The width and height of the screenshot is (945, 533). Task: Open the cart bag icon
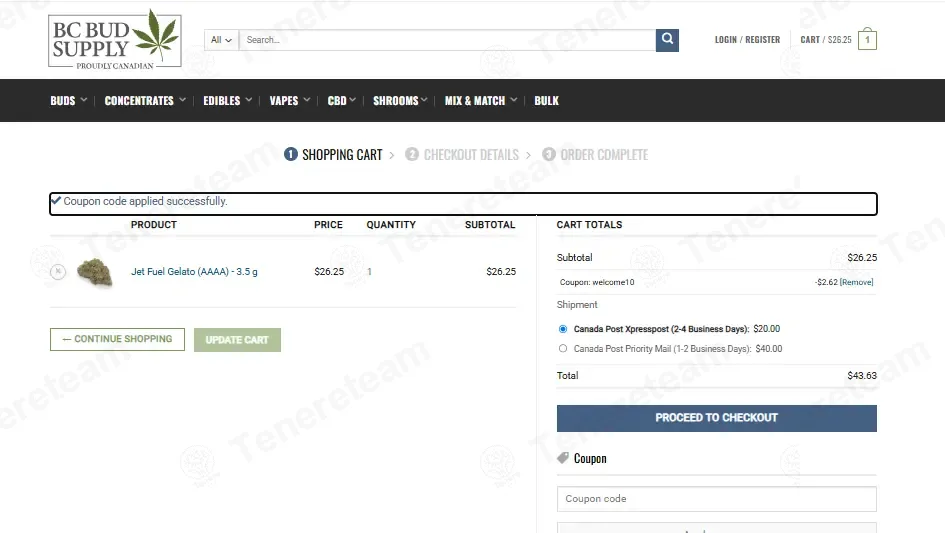[867, 39]
